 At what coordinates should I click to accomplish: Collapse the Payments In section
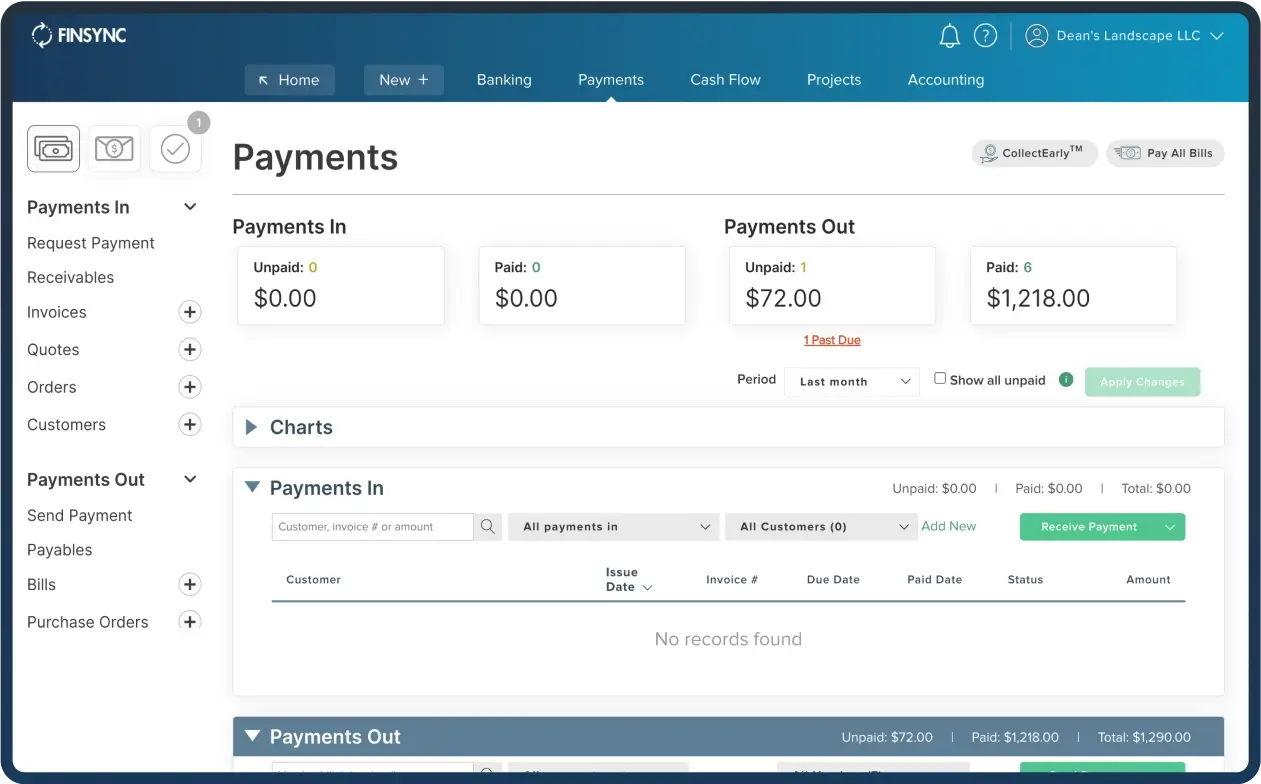click(252, 487)
